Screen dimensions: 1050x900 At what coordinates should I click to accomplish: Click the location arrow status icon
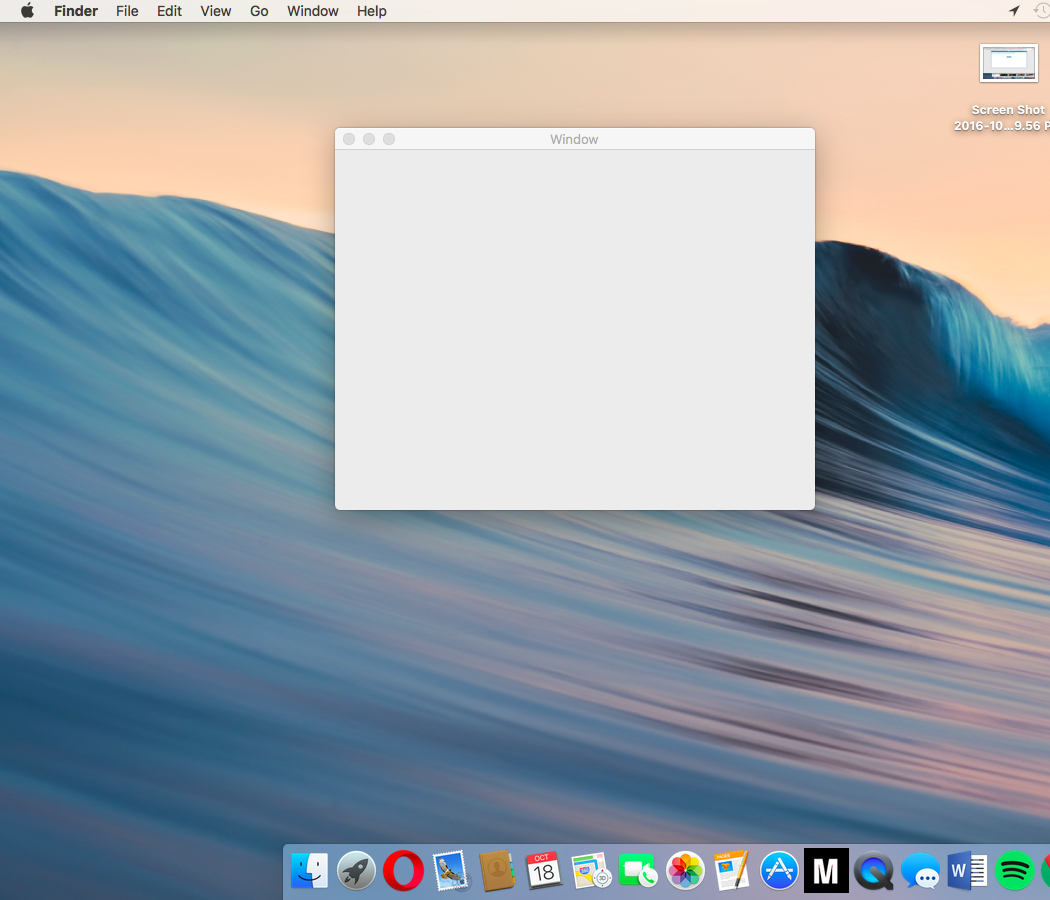1015,11
